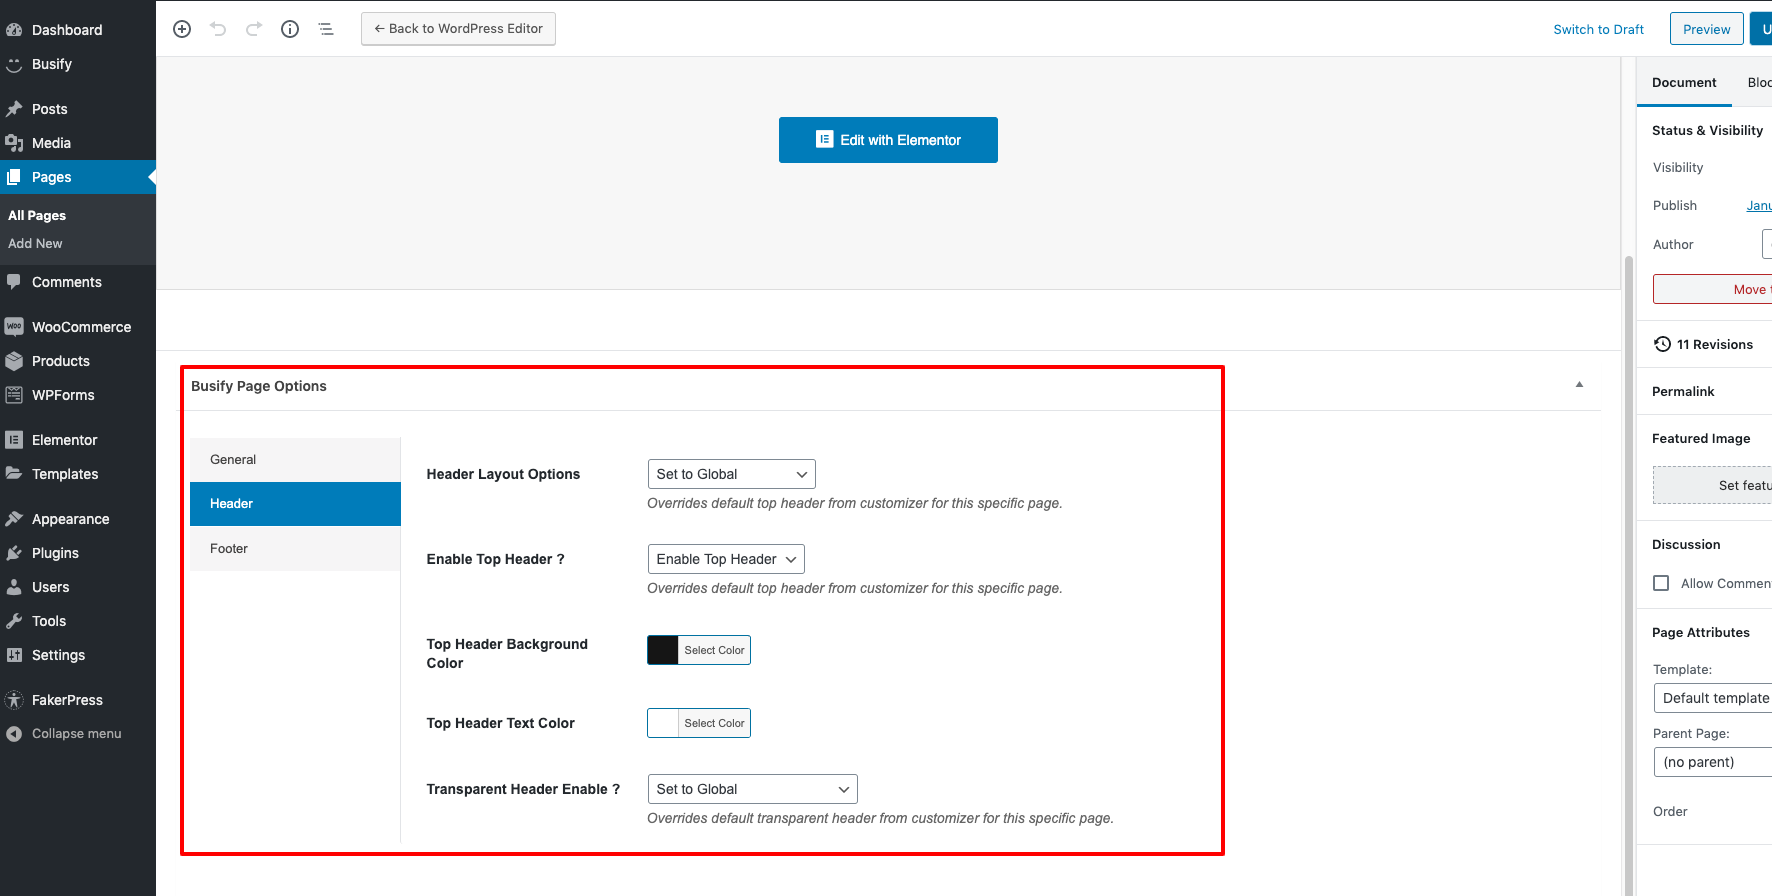Image resolution: width=1772 pixels, height=896 pixels.
Task: Click the undo arrow icon
Action: pos(218,29)
